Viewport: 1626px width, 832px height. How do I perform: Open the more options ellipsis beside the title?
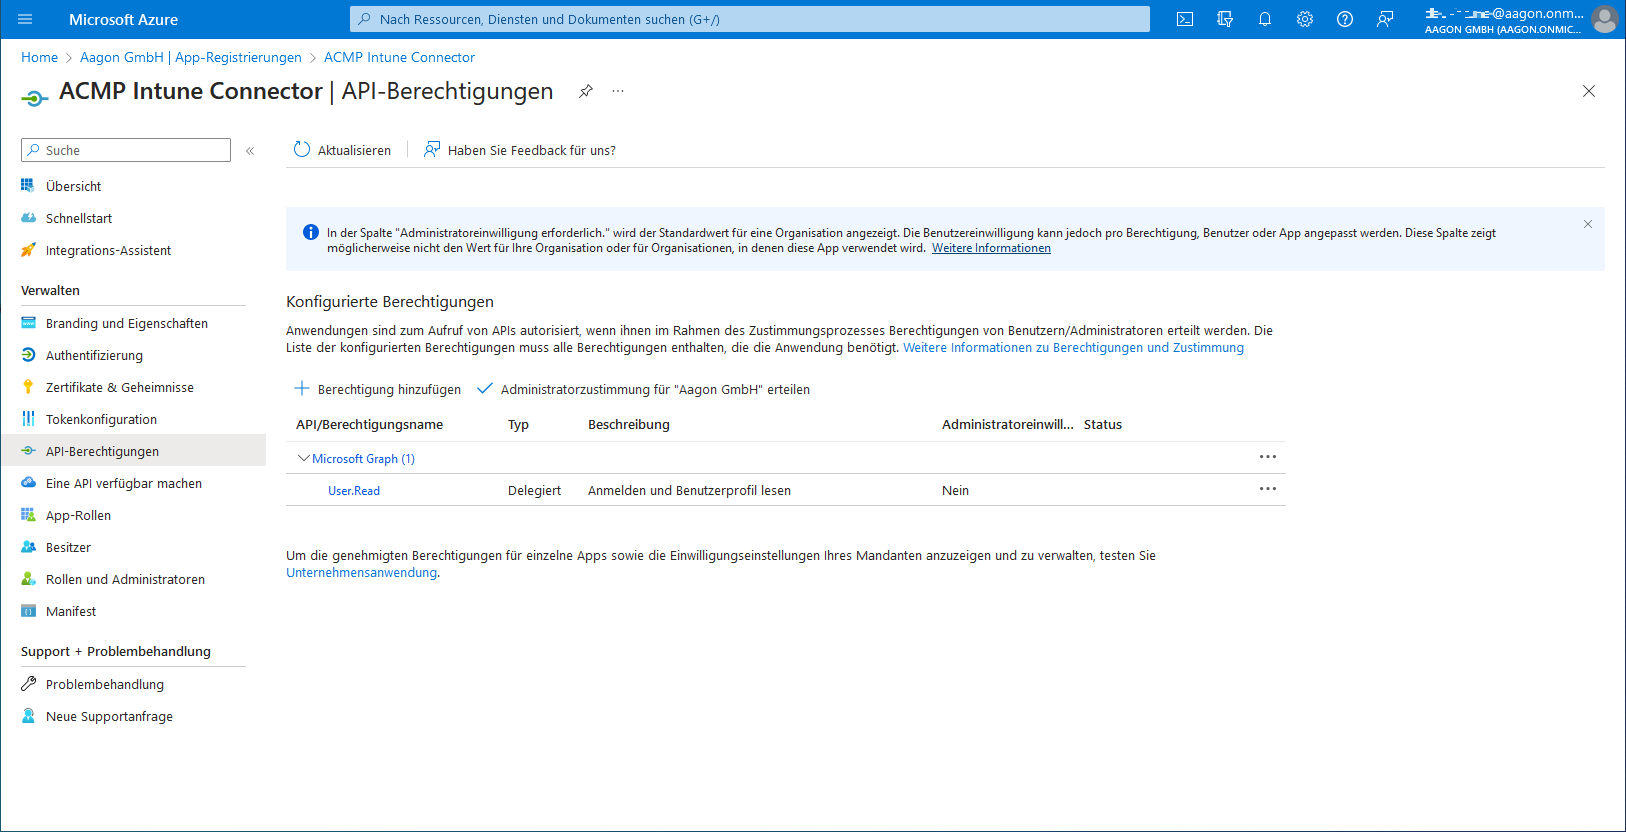coord(618,91)
